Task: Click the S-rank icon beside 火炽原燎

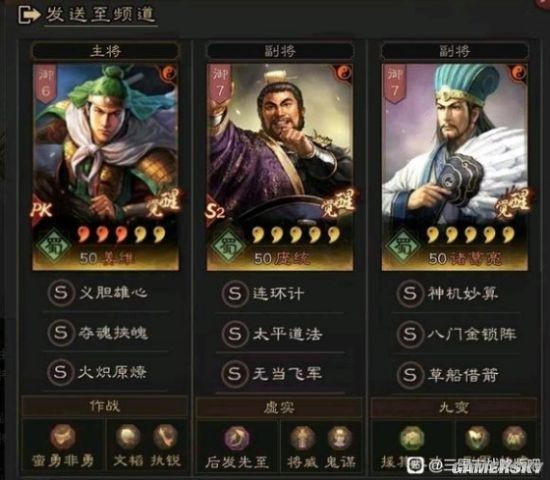Action: click(x=60, y=372)
